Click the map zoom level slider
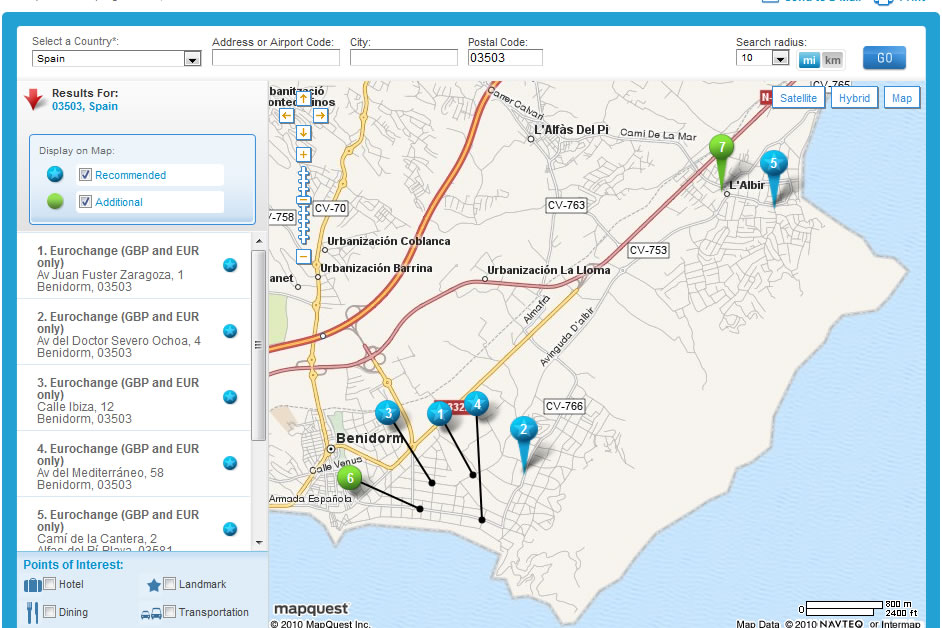 tap(303, 201)
